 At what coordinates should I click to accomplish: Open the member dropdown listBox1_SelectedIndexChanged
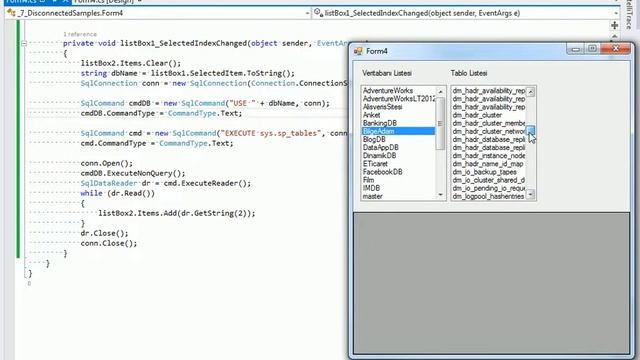point(466,13)
